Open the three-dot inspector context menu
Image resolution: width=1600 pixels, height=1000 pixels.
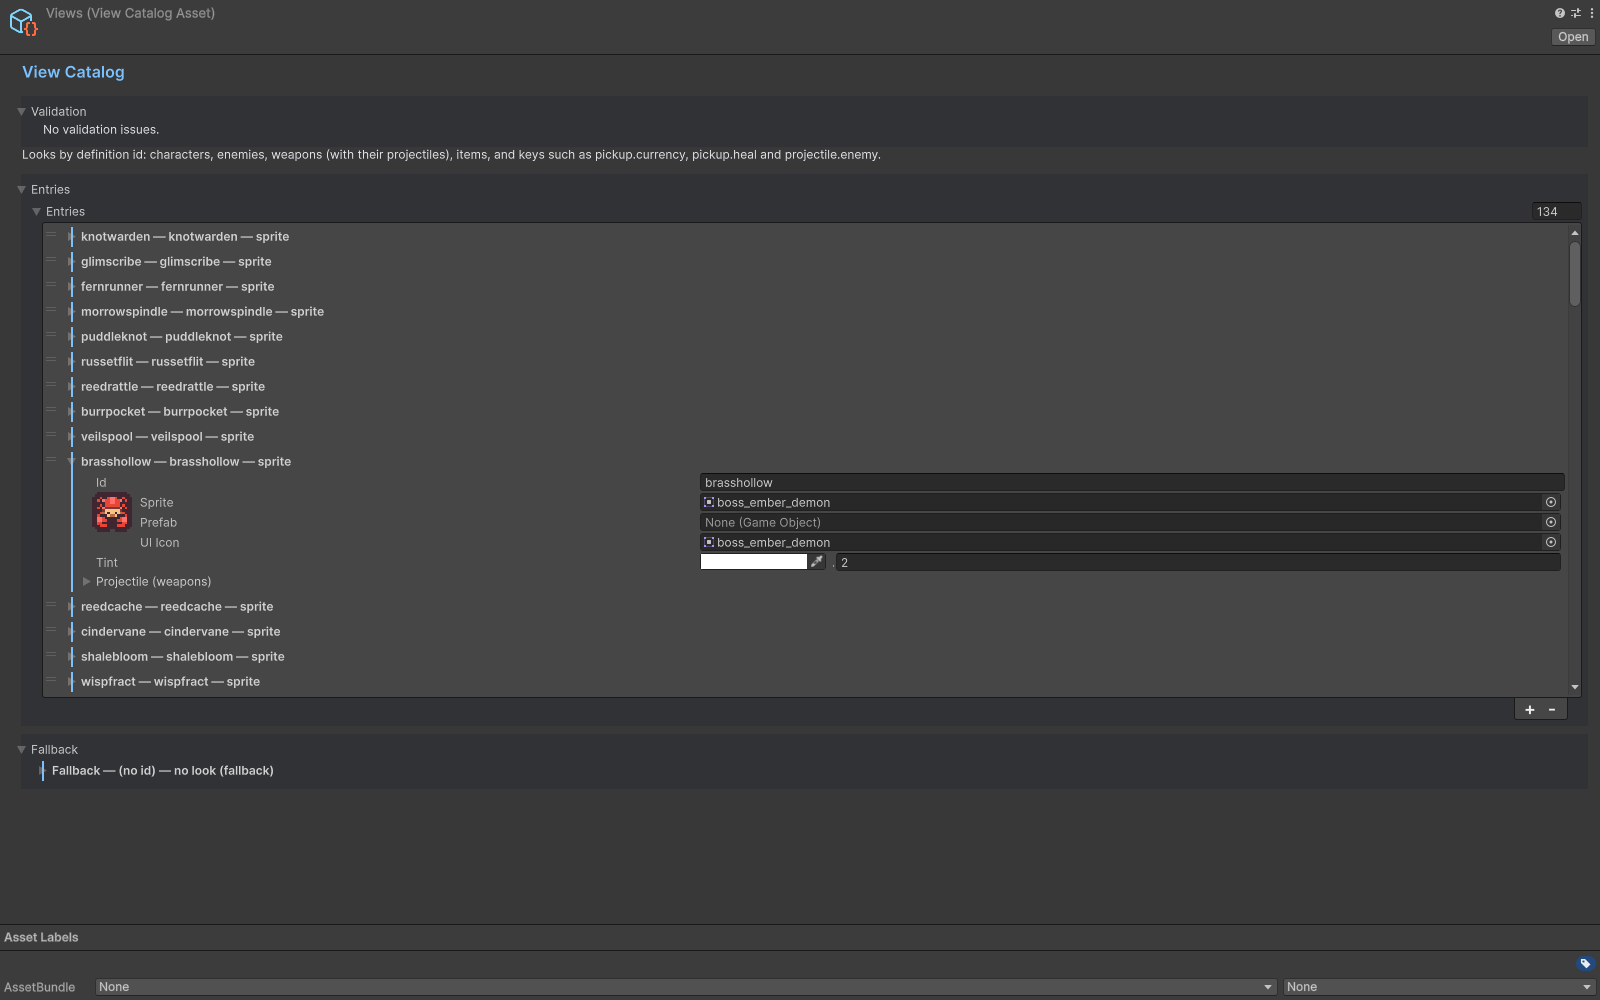tap(1591, 13)
